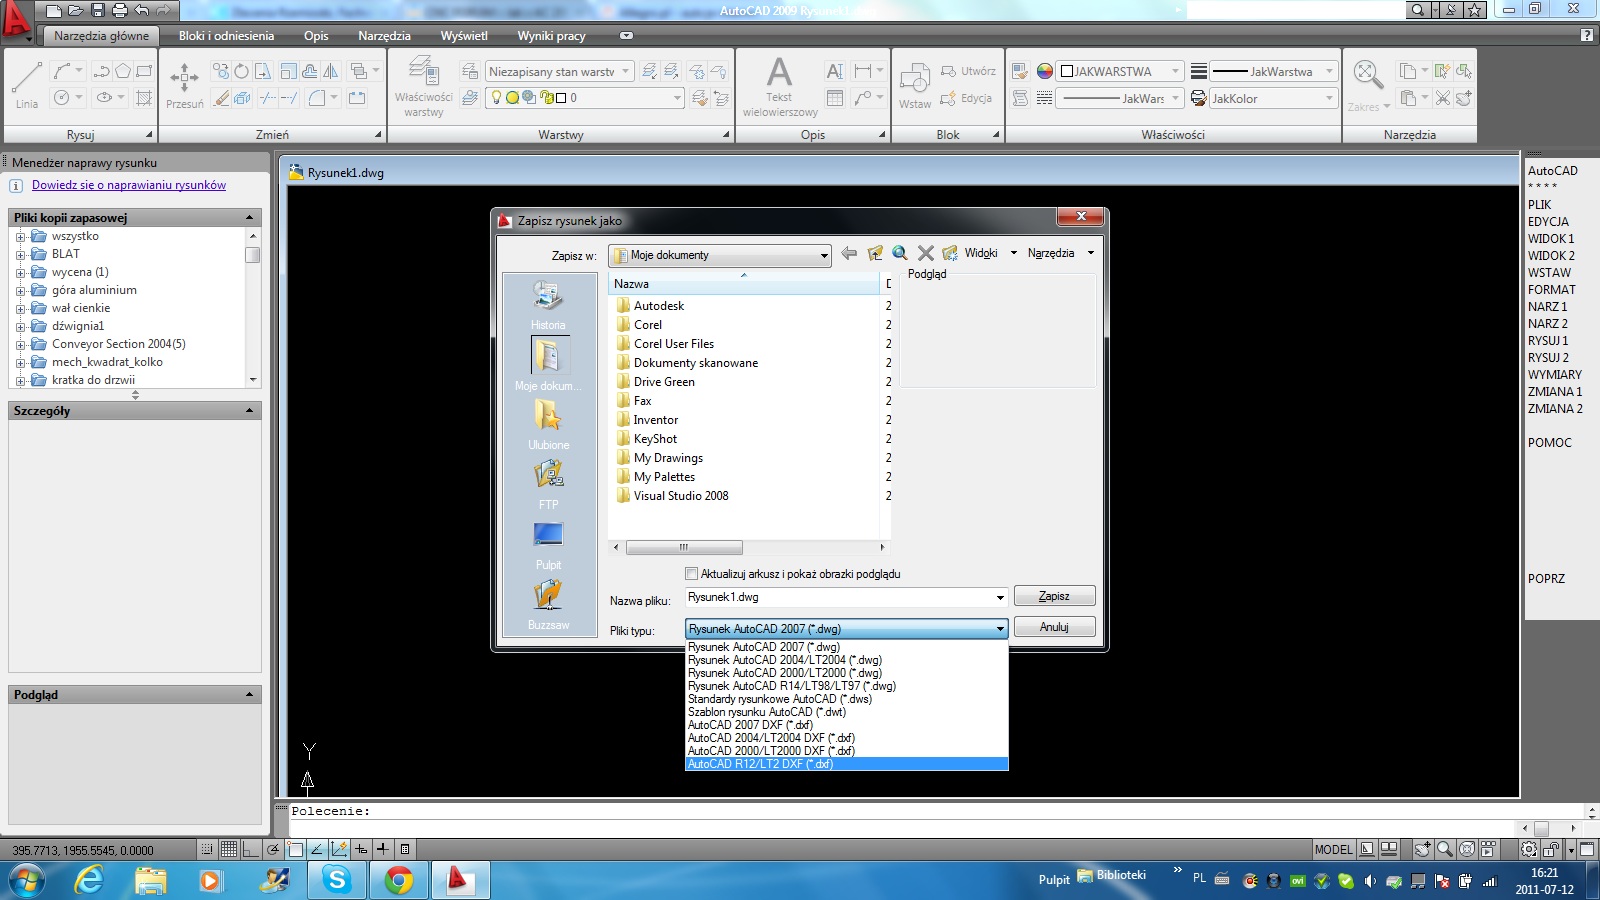Select the polygon draw tool in Rysuj
This screenshot has width=1600, height=900.
(x=123, y=71)
